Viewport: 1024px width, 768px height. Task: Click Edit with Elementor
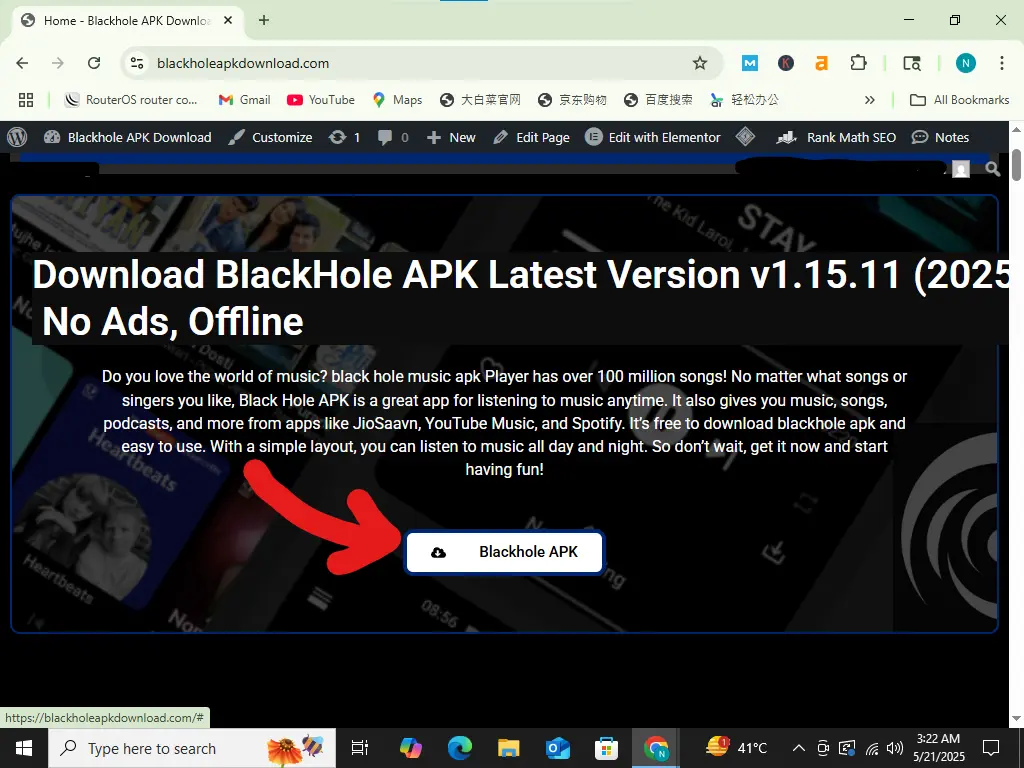coord(653,137)
